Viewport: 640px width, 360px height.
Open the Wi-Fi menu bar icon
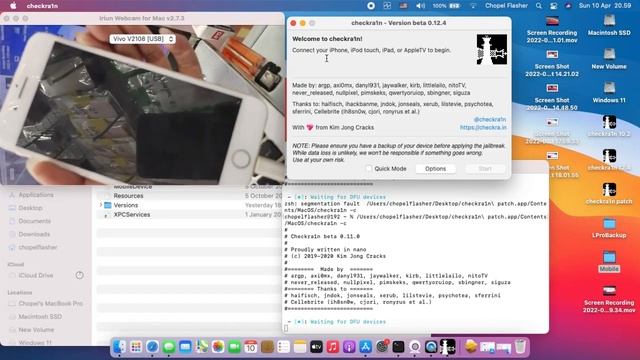[473, 6]
